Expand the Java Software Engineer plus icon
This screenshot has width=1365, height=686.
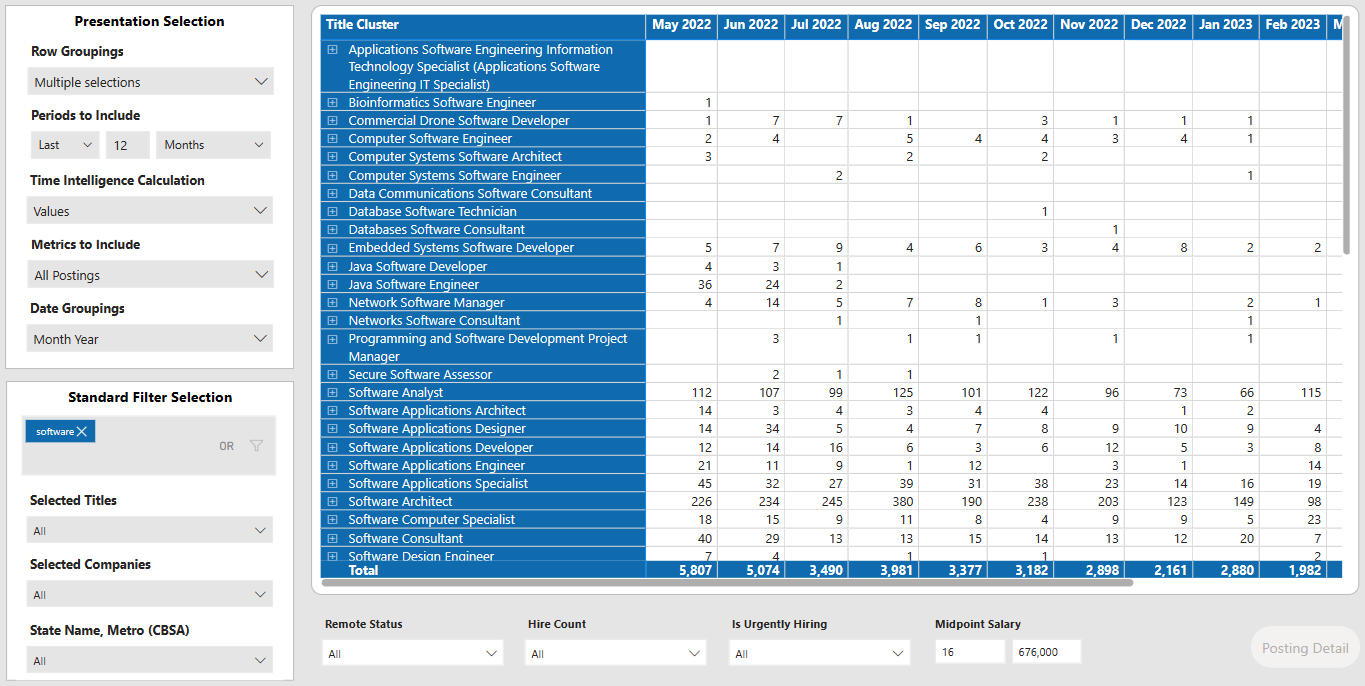tap(332, 284)
